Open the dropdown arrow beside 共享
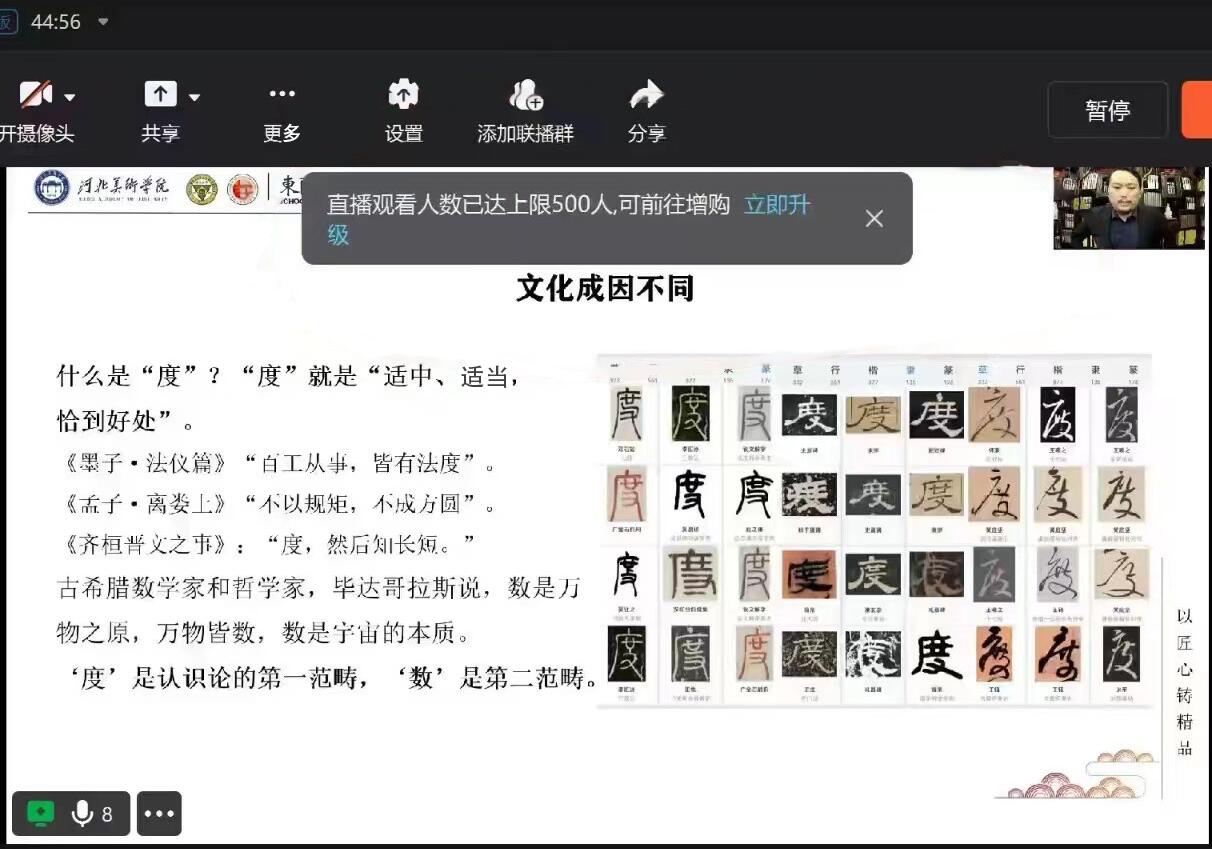Image resolution: width=1212 pixels, height=849 pixels. (194, 97)
